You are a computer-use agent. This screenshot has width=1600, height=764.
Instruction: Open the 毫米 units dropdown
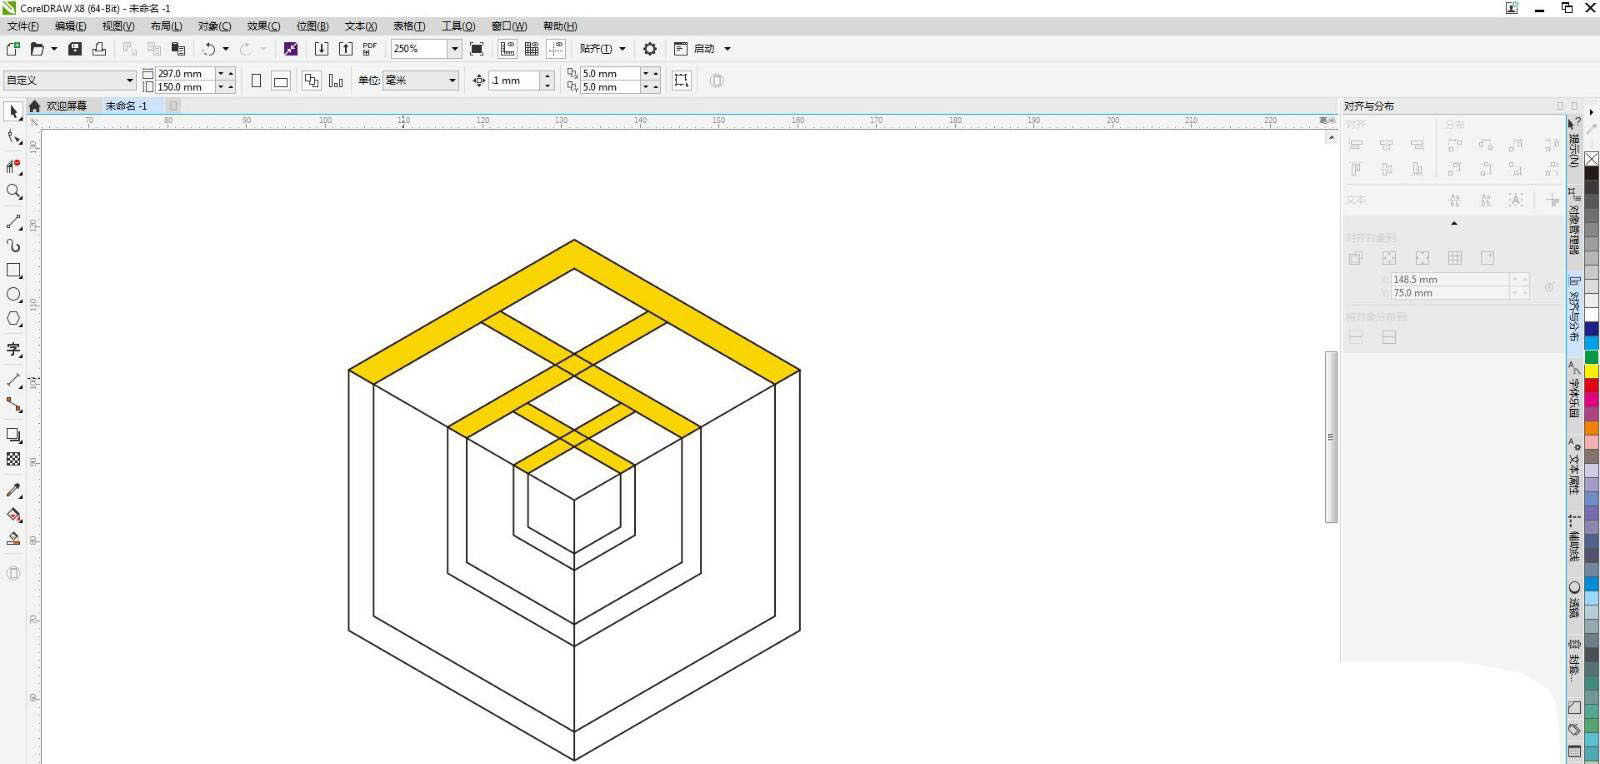452,81
